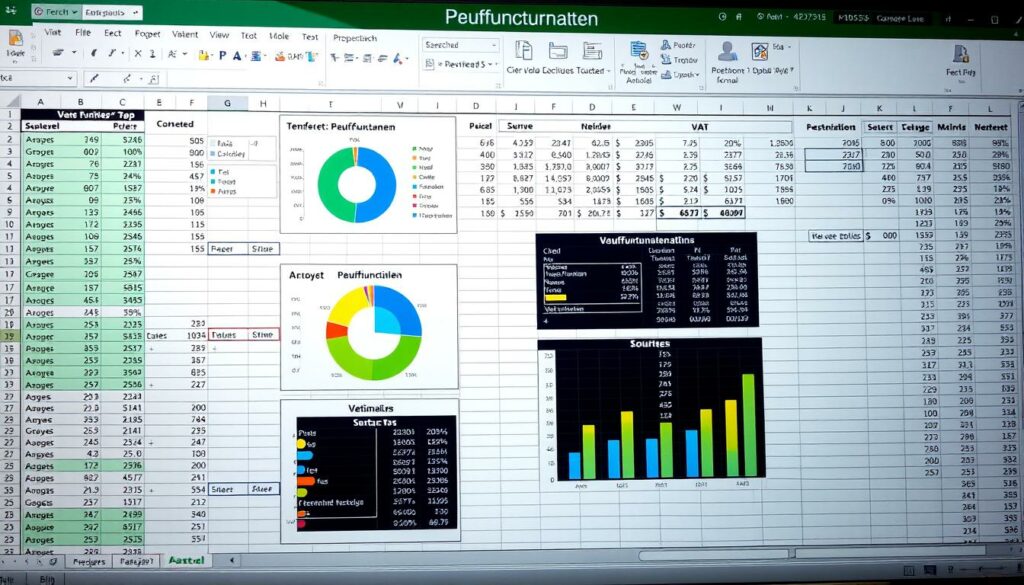Screen dimensions: 1024x585
Task: Open the name box dropdown arrow
Action: tap(70, 78)
